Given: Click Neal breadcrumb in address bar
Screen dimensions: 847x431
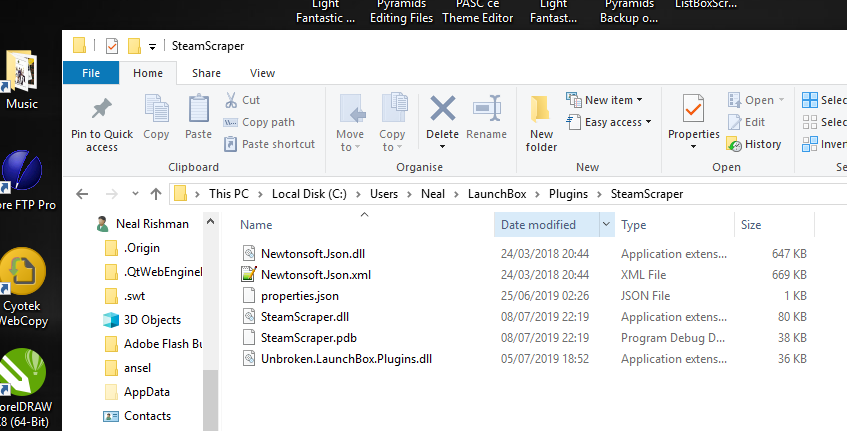Looking at the screenshot, I should 433,194.
